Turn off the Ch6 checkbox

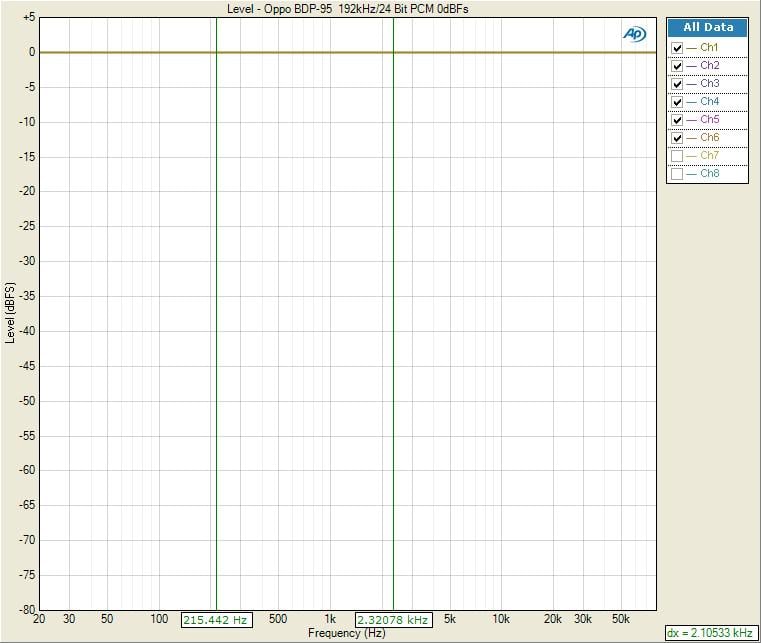pyautogui.click(x=677, y=138)
